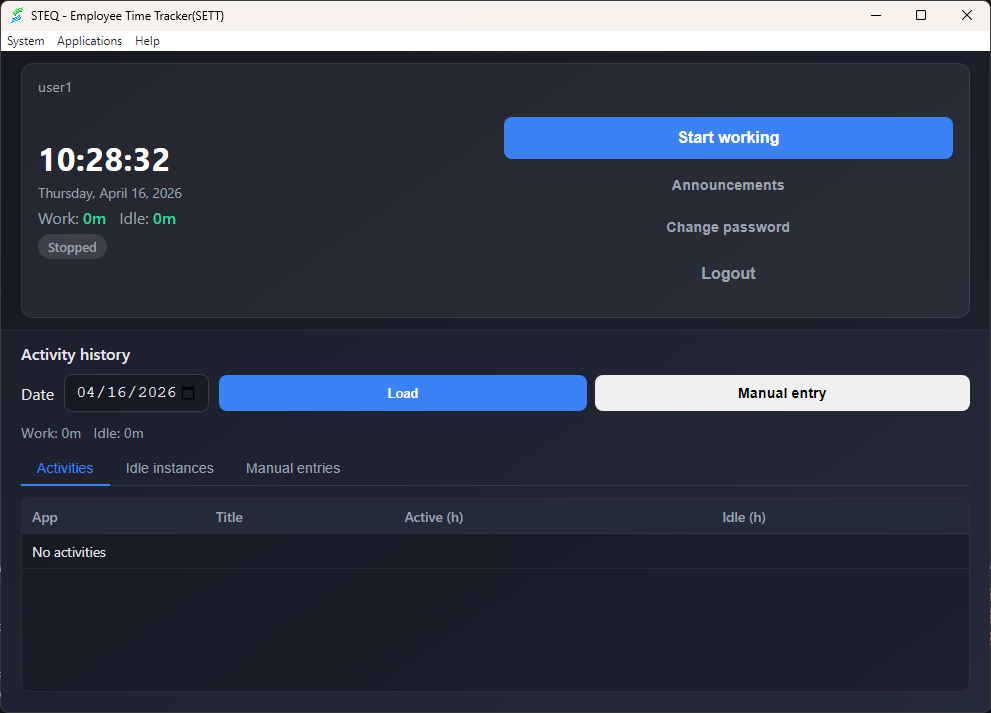
Task: Open the Help menu
Action: [x=147, y=41]
